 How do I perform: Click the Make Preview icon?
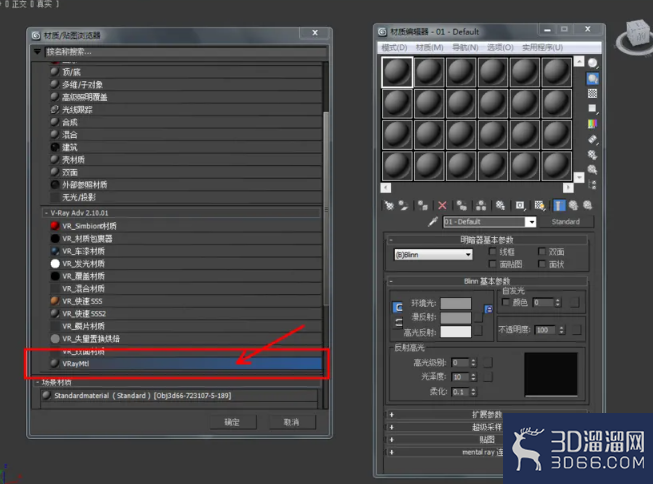592,139
